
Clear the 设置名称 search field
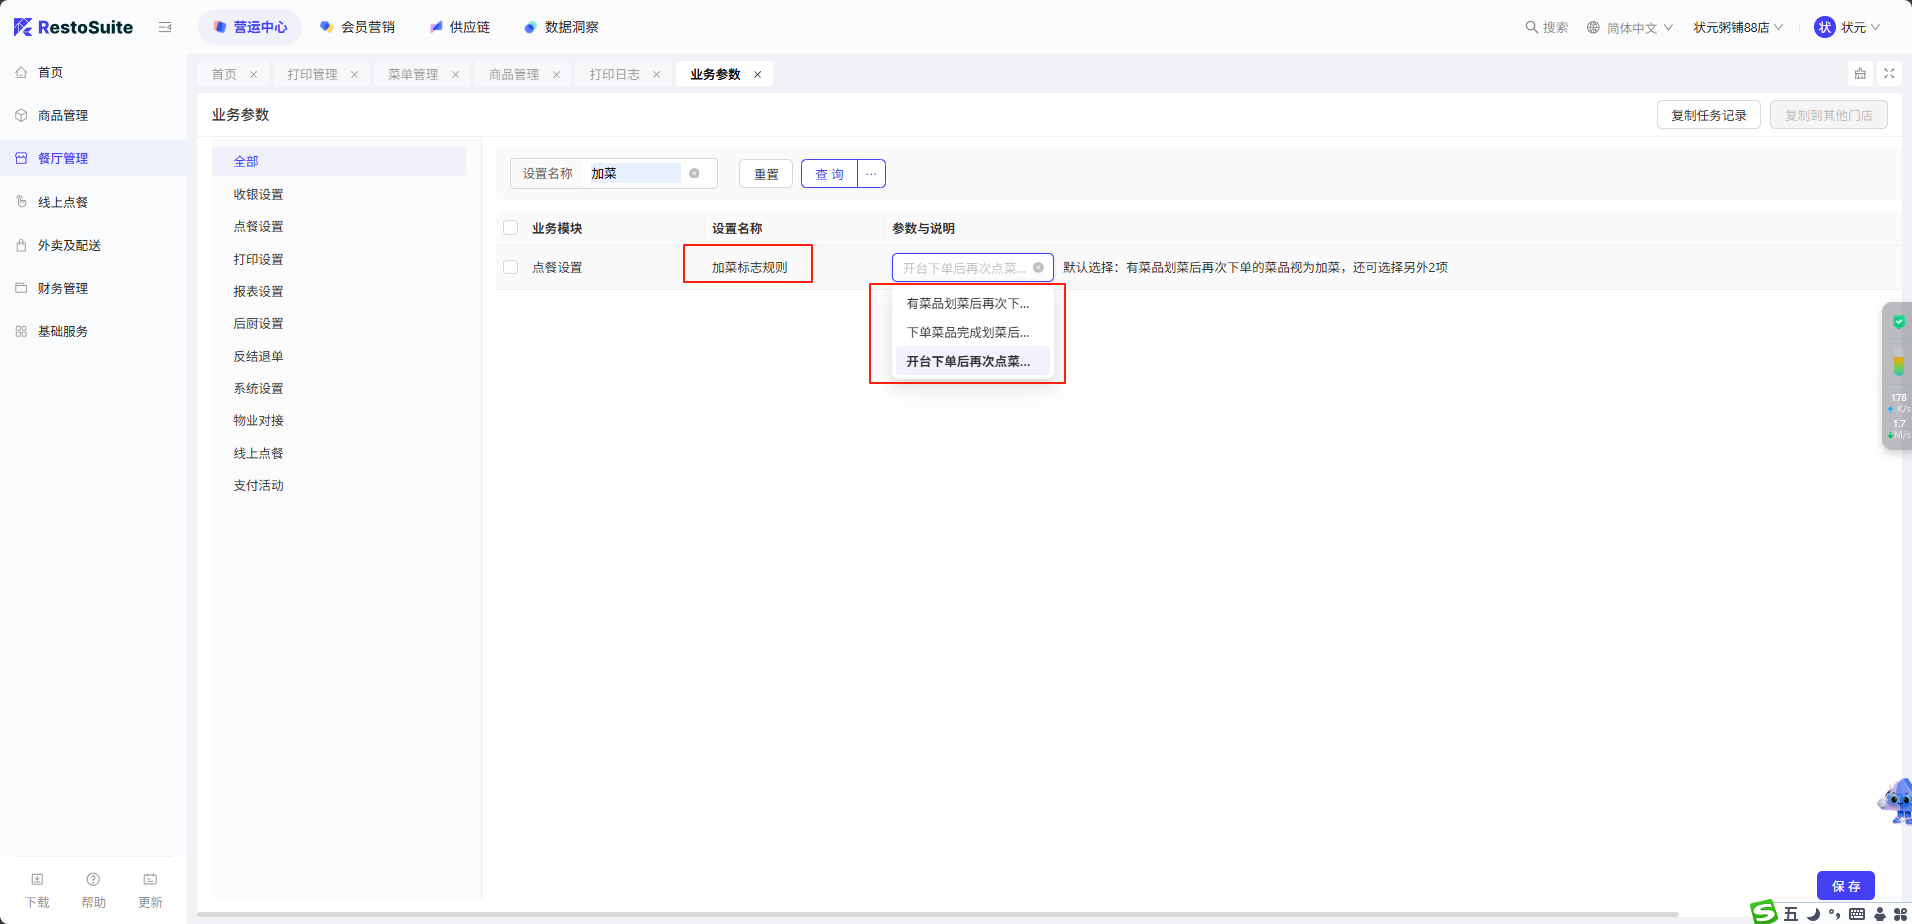click(694, 173)
